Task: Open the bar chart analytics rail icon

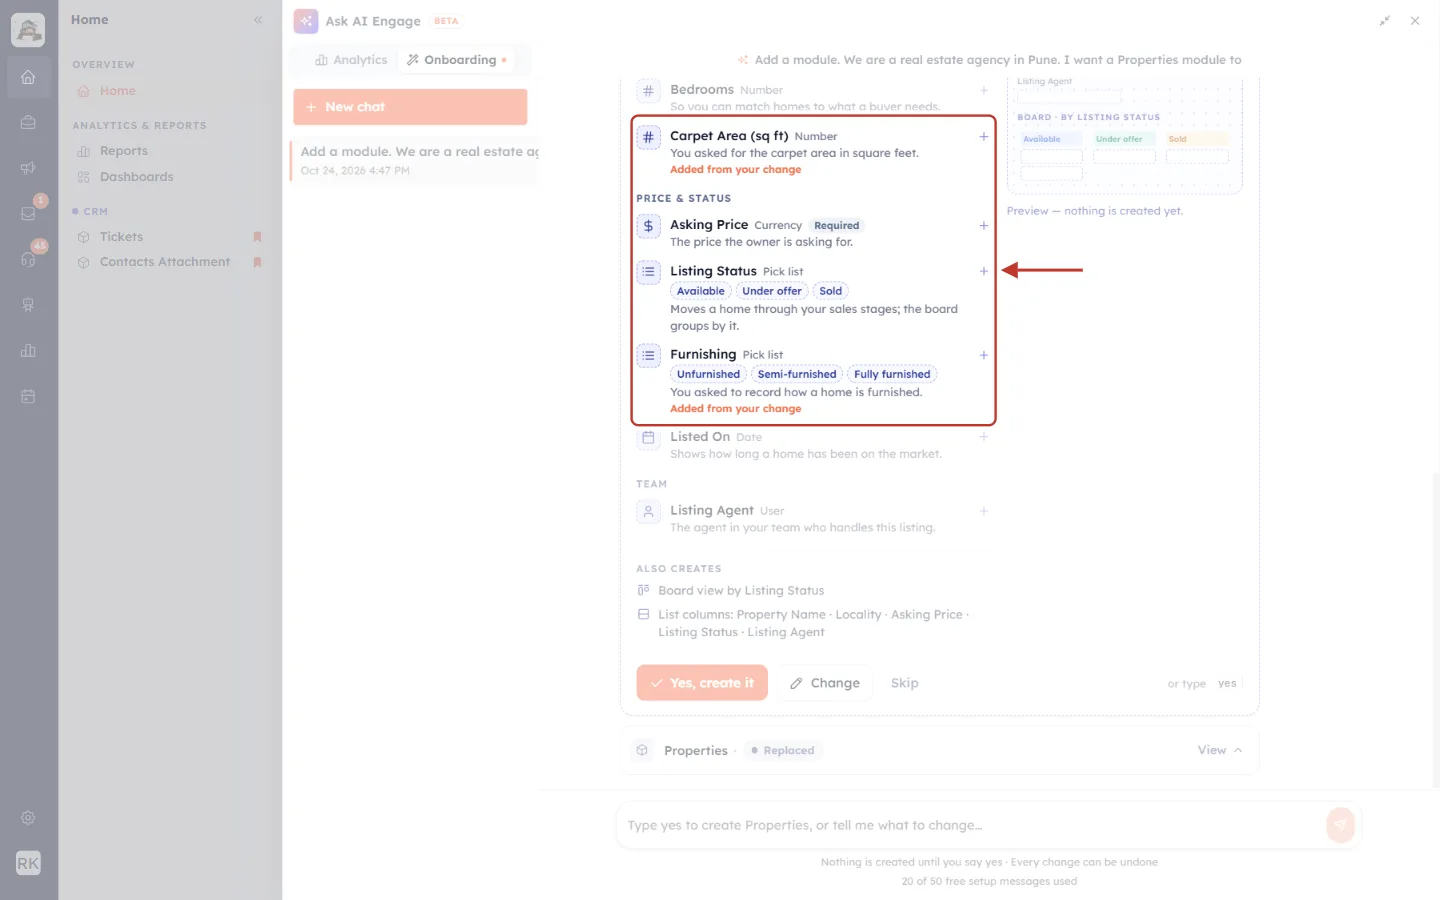Action: [28, 350]
